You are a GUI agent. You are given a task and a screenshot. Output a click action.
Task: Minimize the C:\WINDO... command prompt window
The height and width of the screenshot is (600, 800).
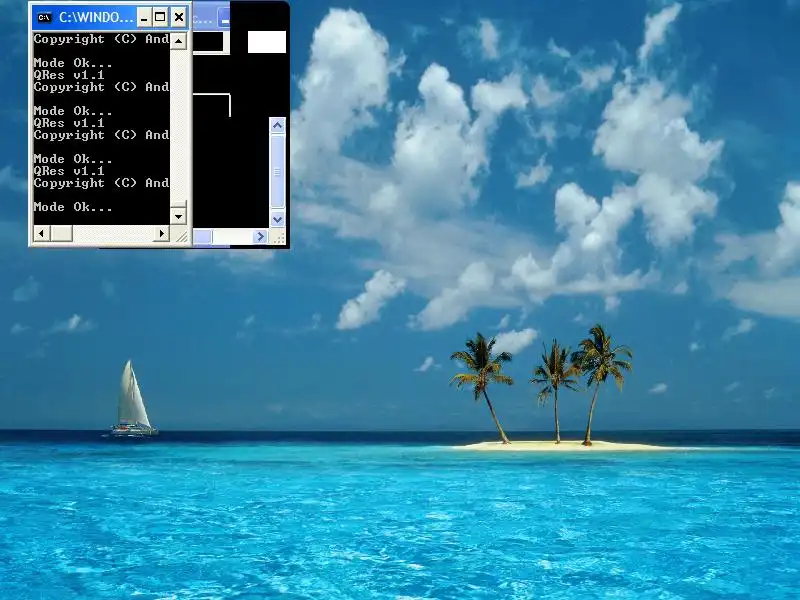tap(144, 18)
